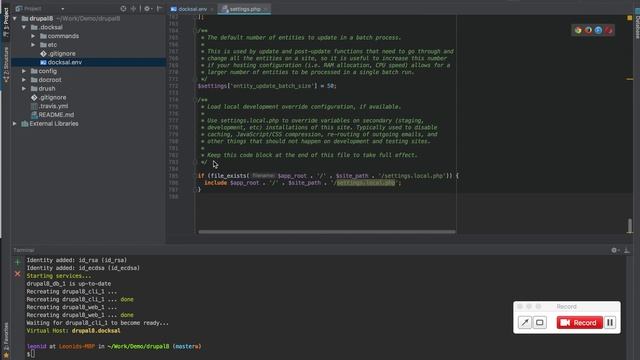The width and height of the screenshot is (640, 360).
Task: Select arrow annotation tool in Record window
Action: [525, 322]
